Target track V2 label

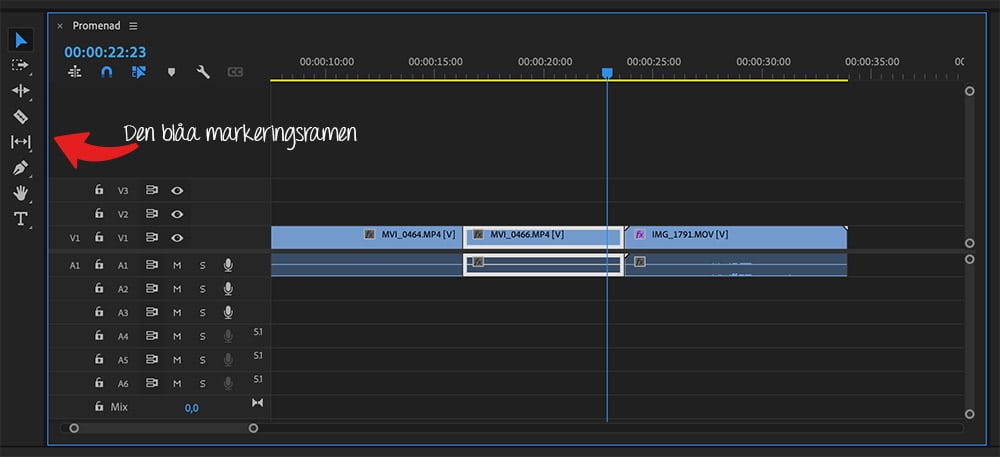(123, 214)
